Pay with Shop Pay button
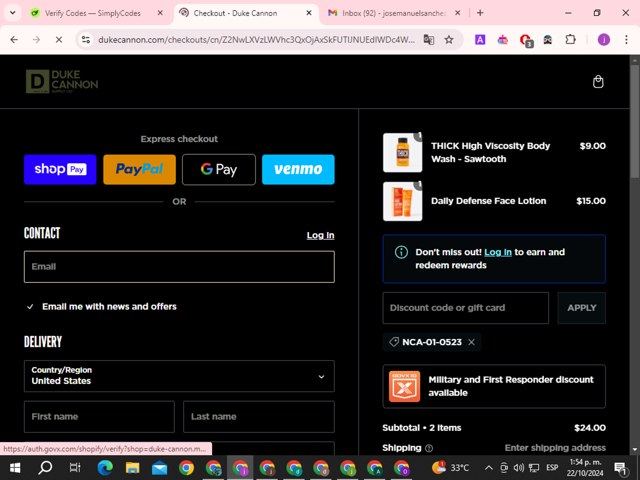The image size is (640, 480). (x=60, y=169)
